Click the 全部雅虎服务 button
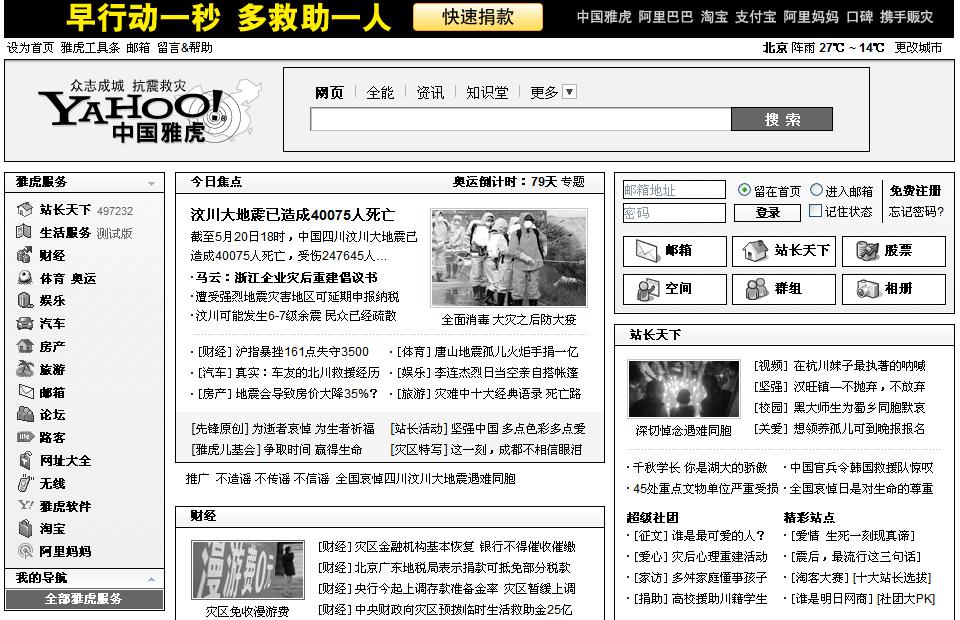Viewport: 960px width, 620px height. 84,599
